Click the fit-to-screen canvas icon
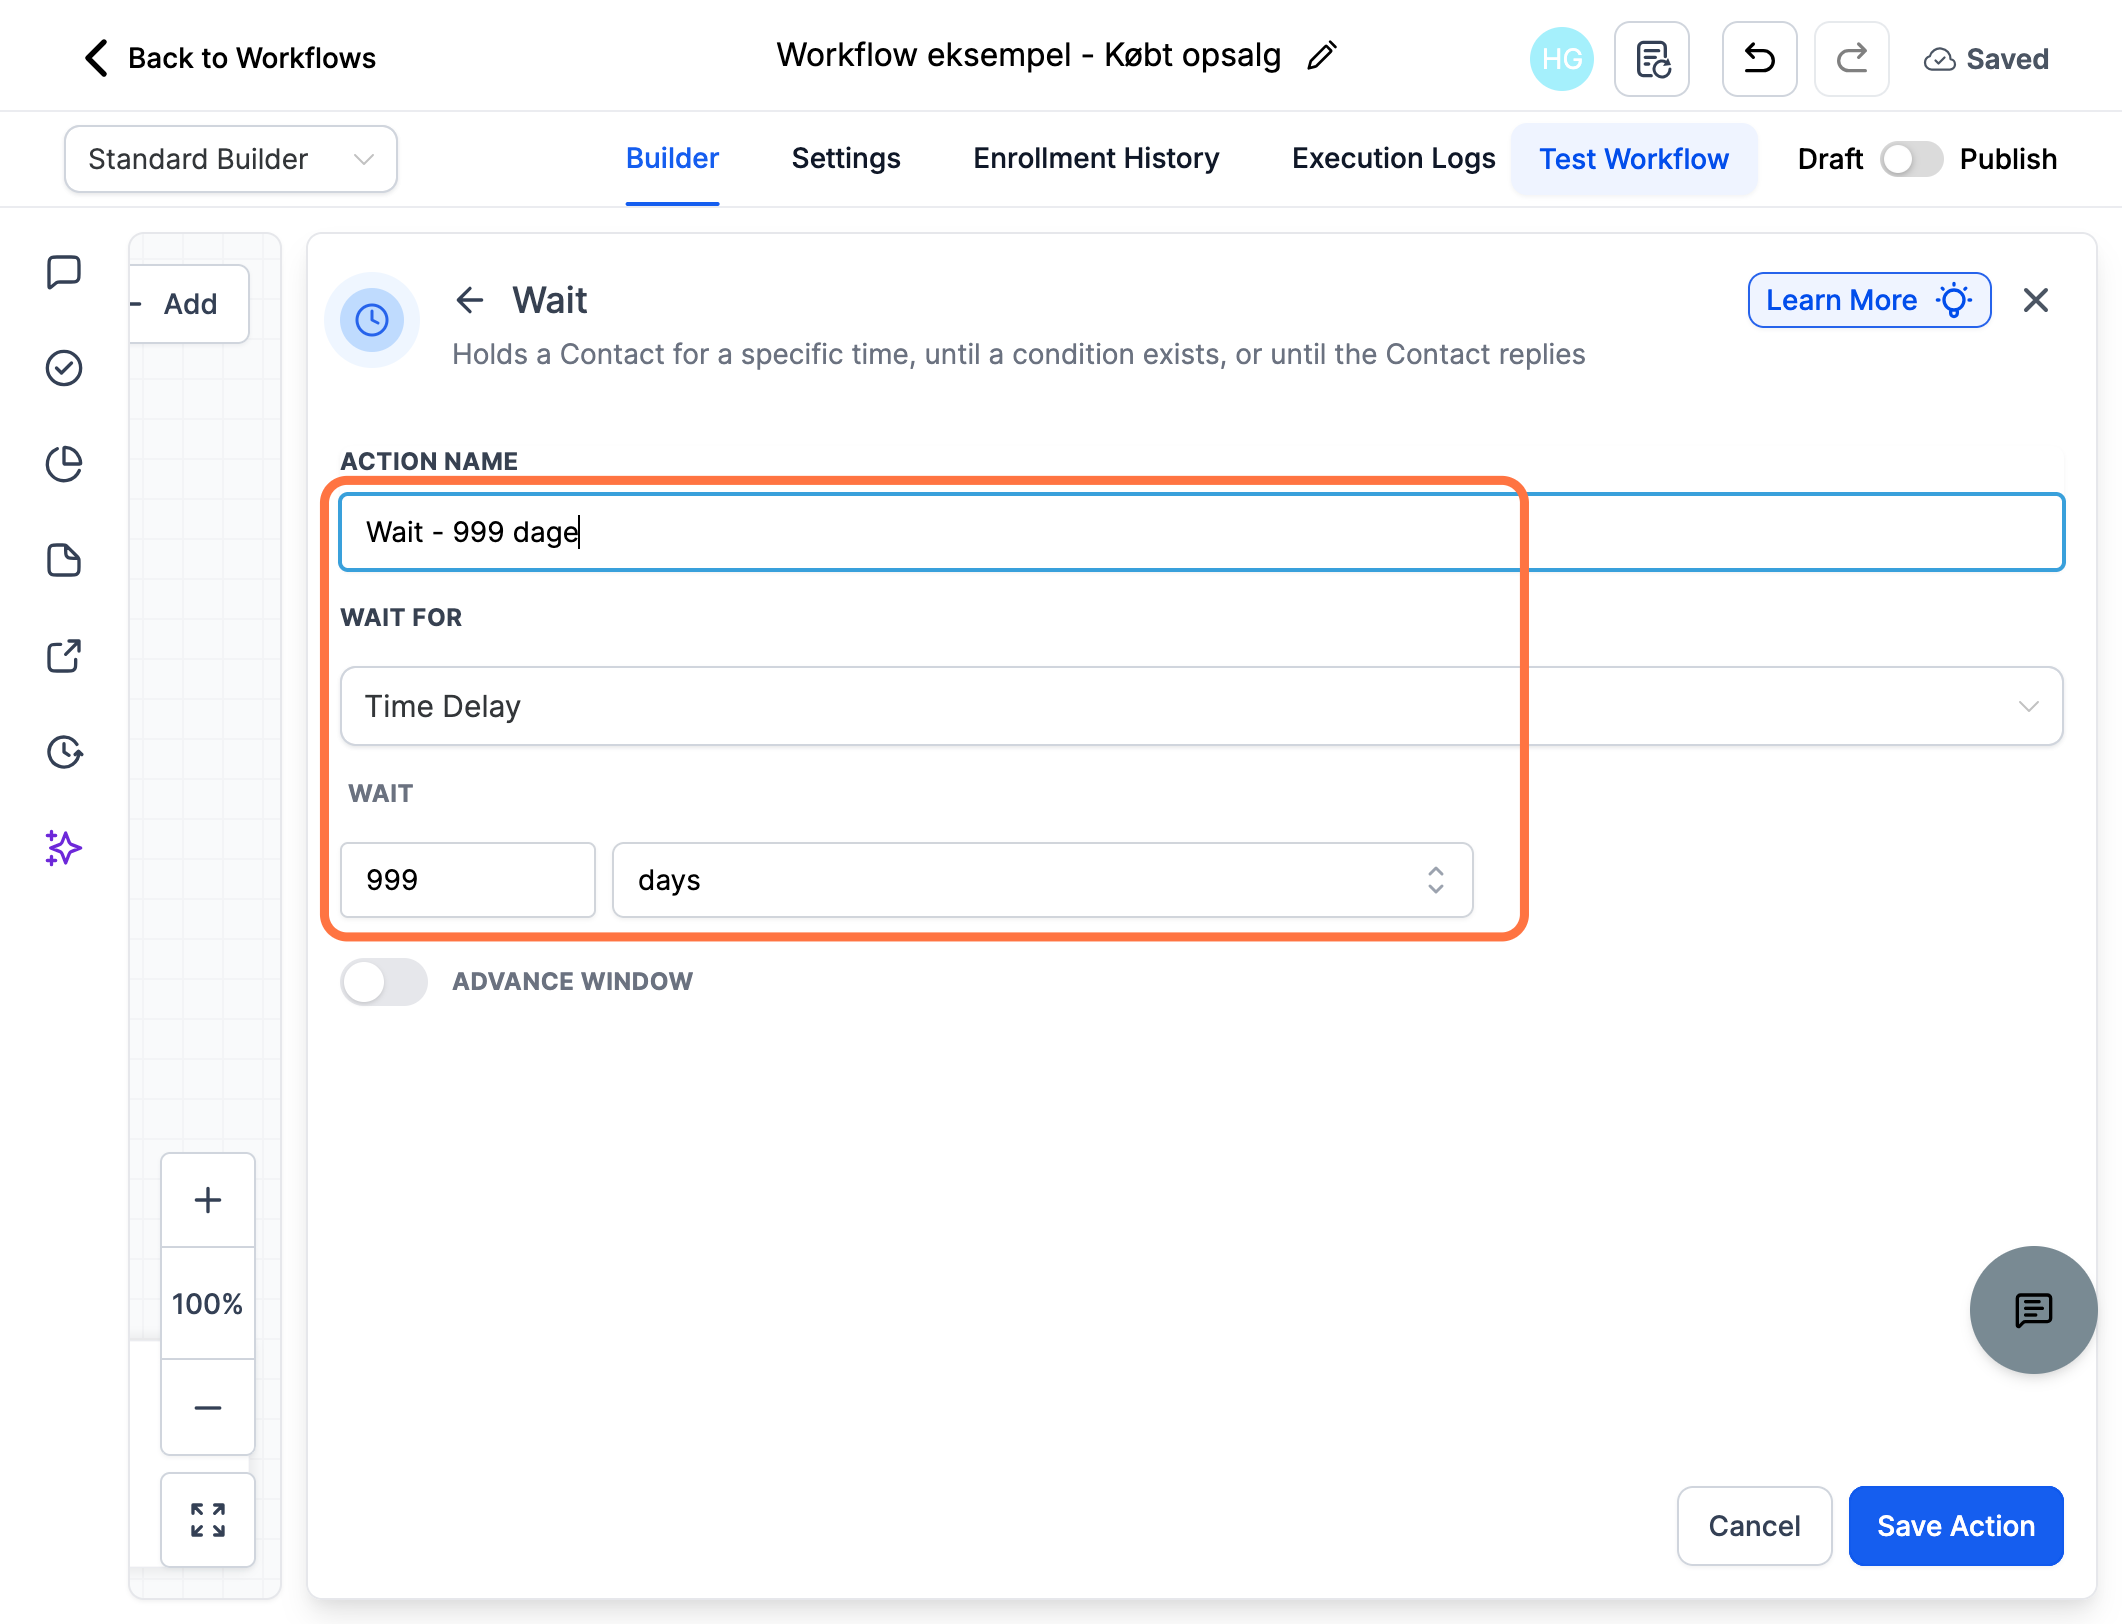Viewport: 2122px width, 1624px height. click(208, 1519)
